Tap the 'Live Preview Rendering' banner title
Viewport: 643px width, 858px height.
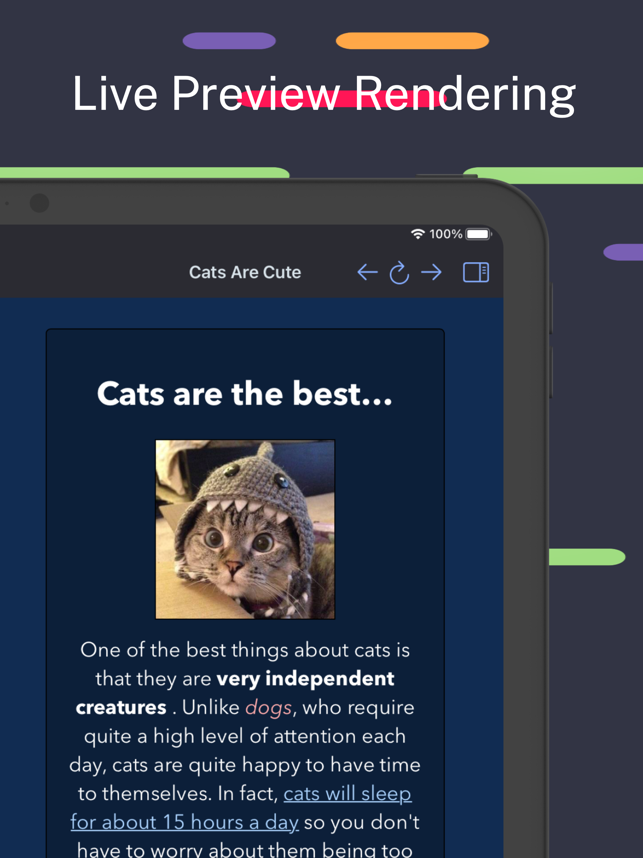pyautogui.click(x=324, y=94)
